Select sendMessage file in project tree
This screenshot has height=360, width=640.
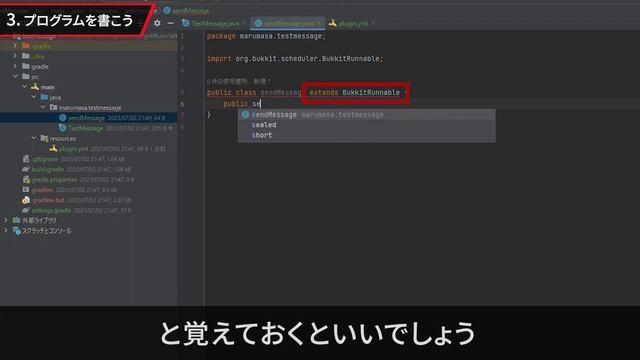coord(86,118)
